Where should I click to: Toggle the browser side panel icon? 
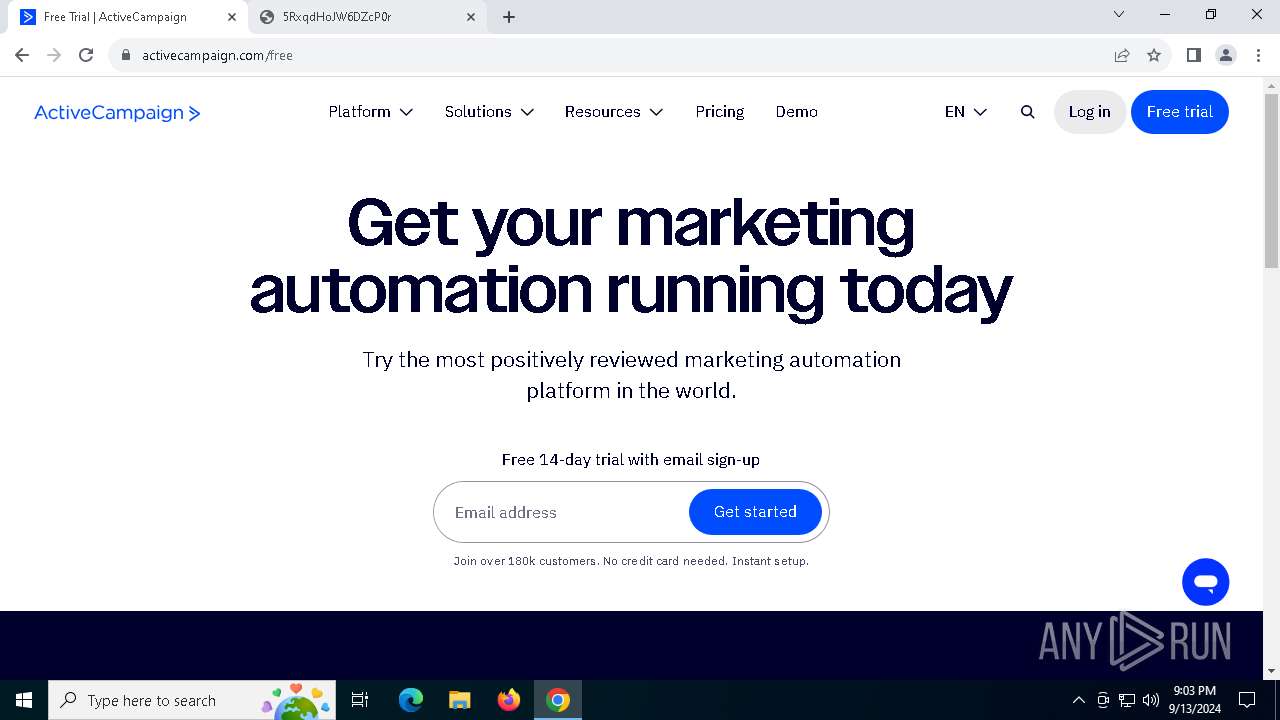tap(1193, 55)
